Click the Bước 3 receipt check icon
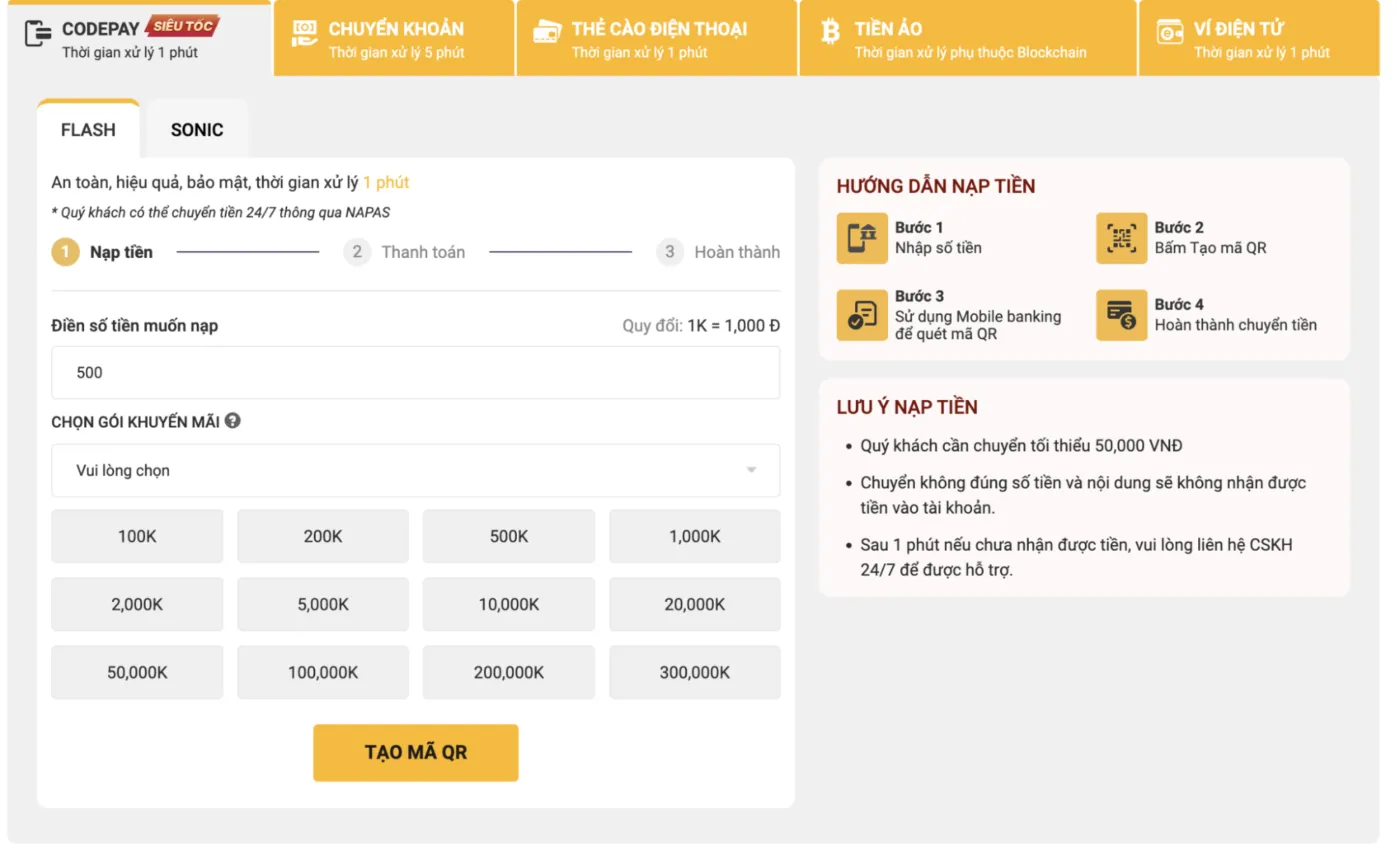The width and height of the screenshot is (1400, 857). (x=862, y=315)
